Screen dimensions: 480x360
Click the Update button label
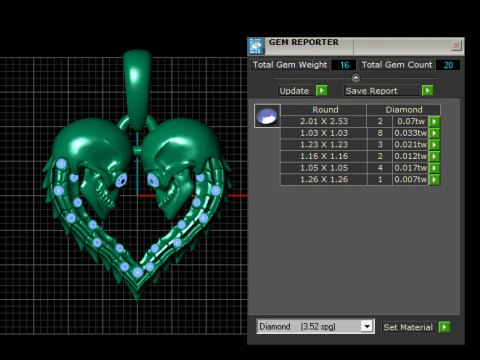(294, 91)
